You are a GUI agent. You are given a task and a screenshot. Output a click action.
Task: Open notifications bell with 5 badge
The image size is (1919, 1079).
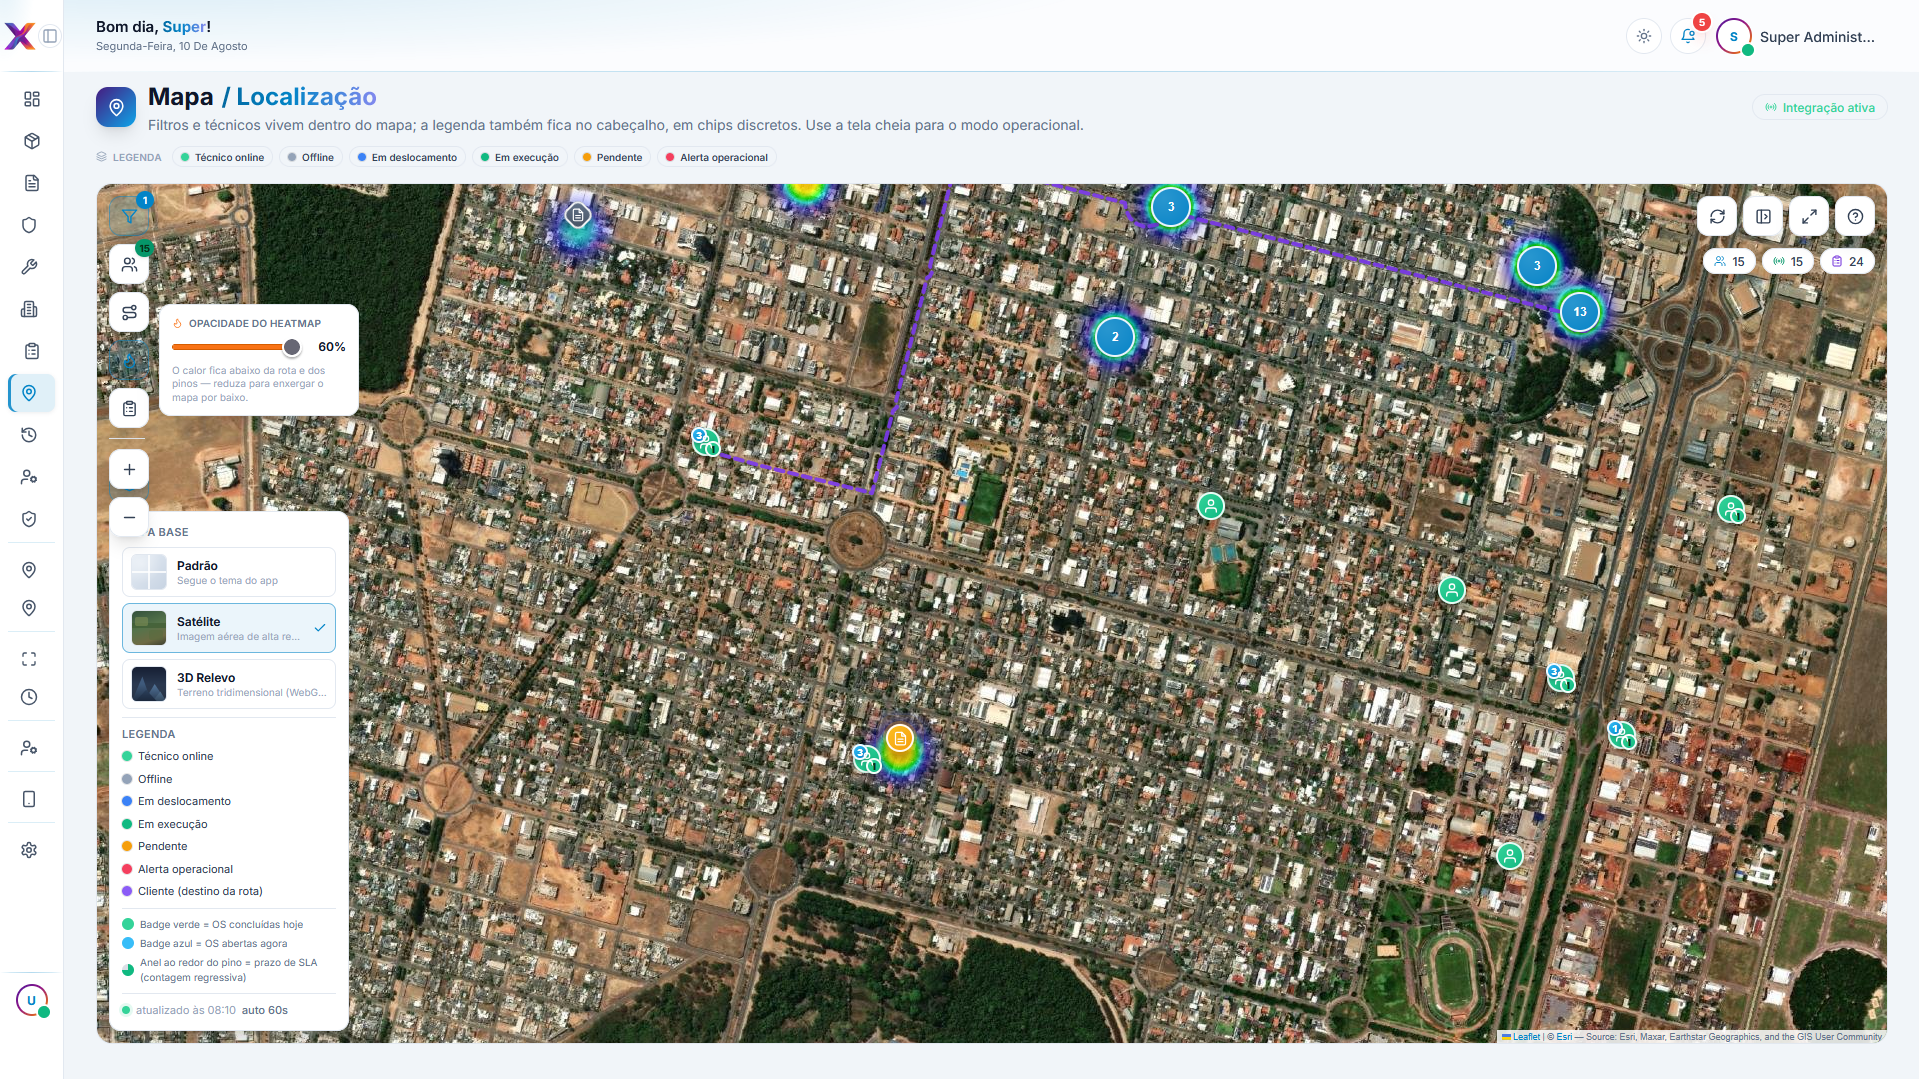click(1688, 36)
